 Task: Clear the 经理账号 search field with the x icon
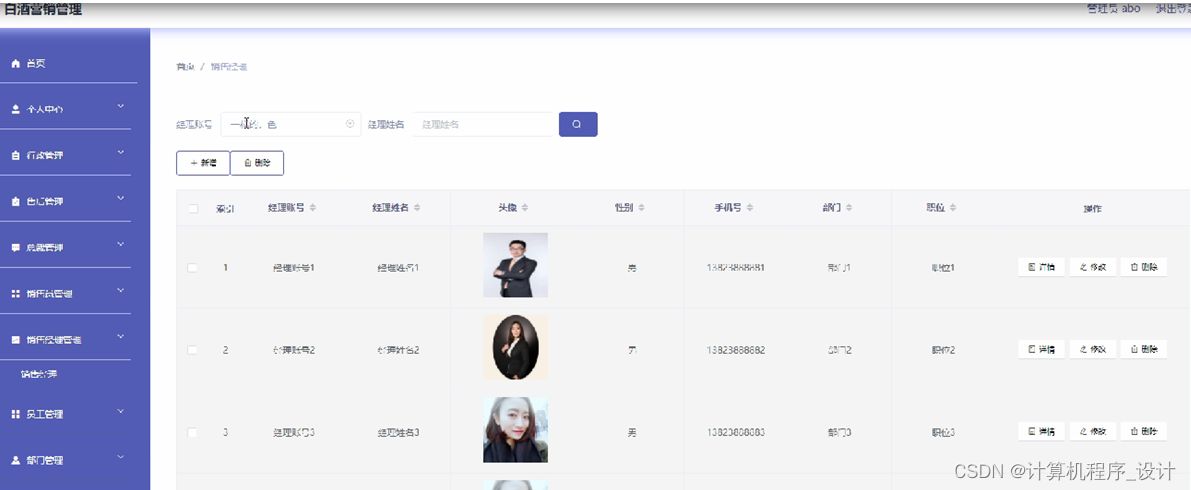click(x=350, y=124)
